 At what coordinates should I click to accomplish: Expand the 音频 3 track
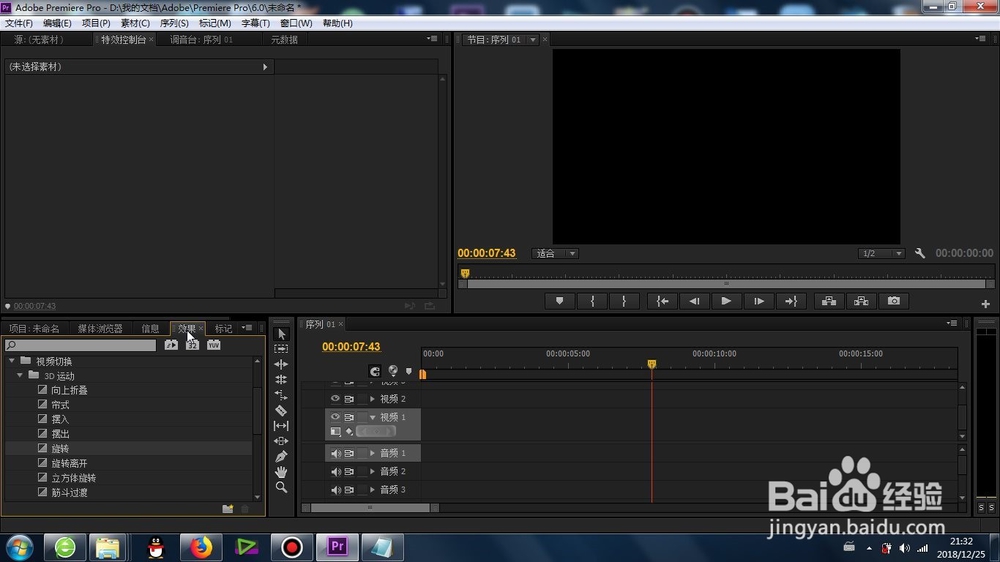tap(372, 490)
